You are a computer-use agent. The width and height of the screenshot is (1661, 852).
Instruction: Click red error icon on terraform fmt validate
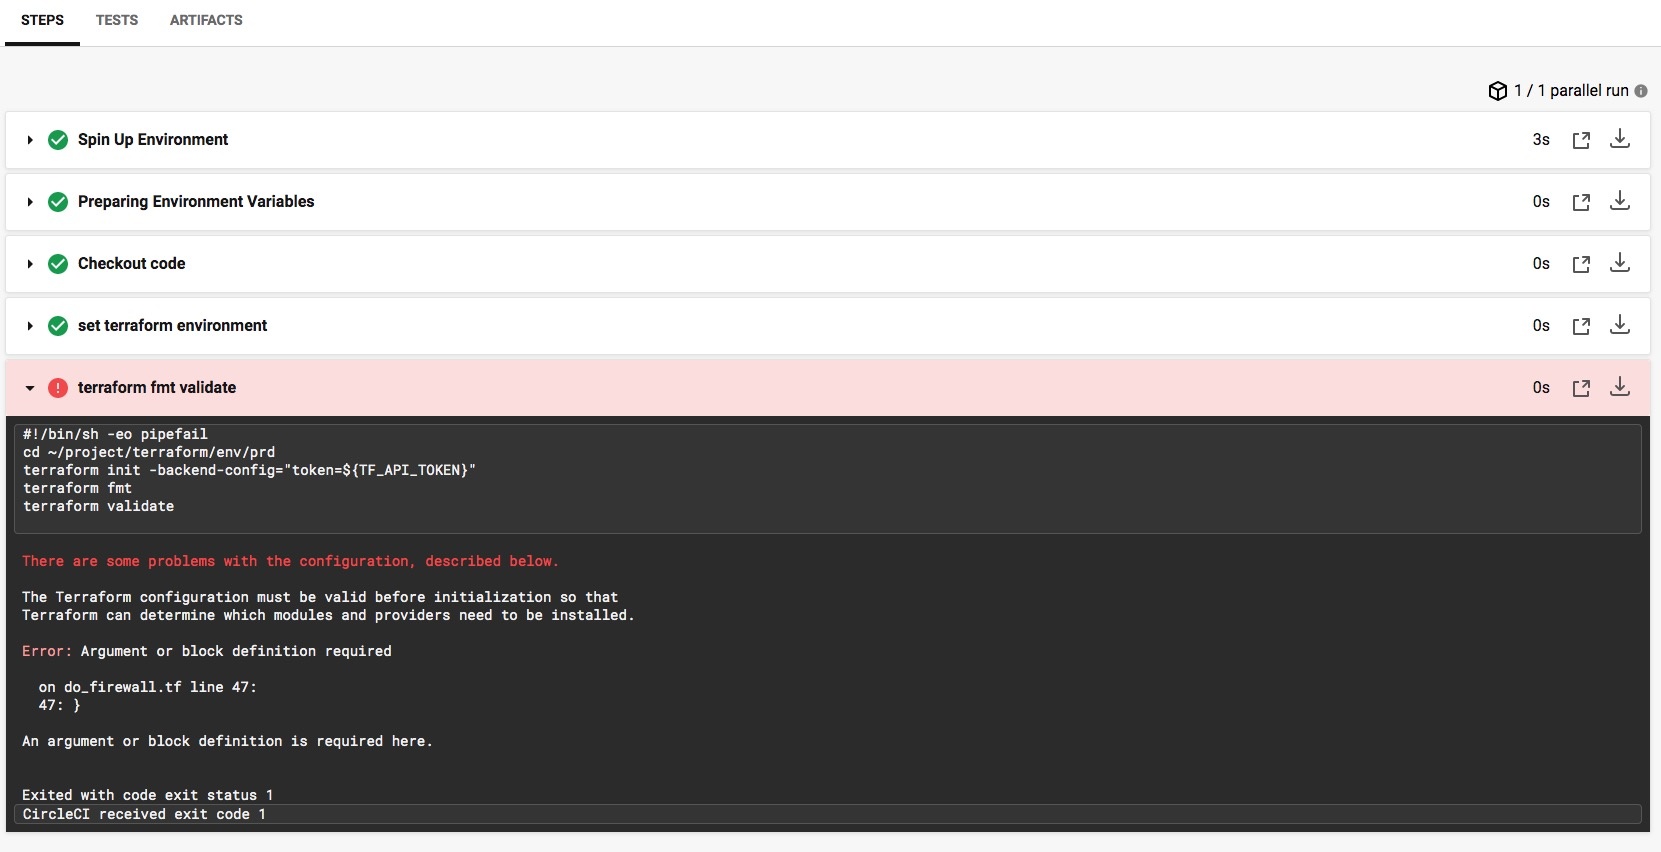coord(58,388)
